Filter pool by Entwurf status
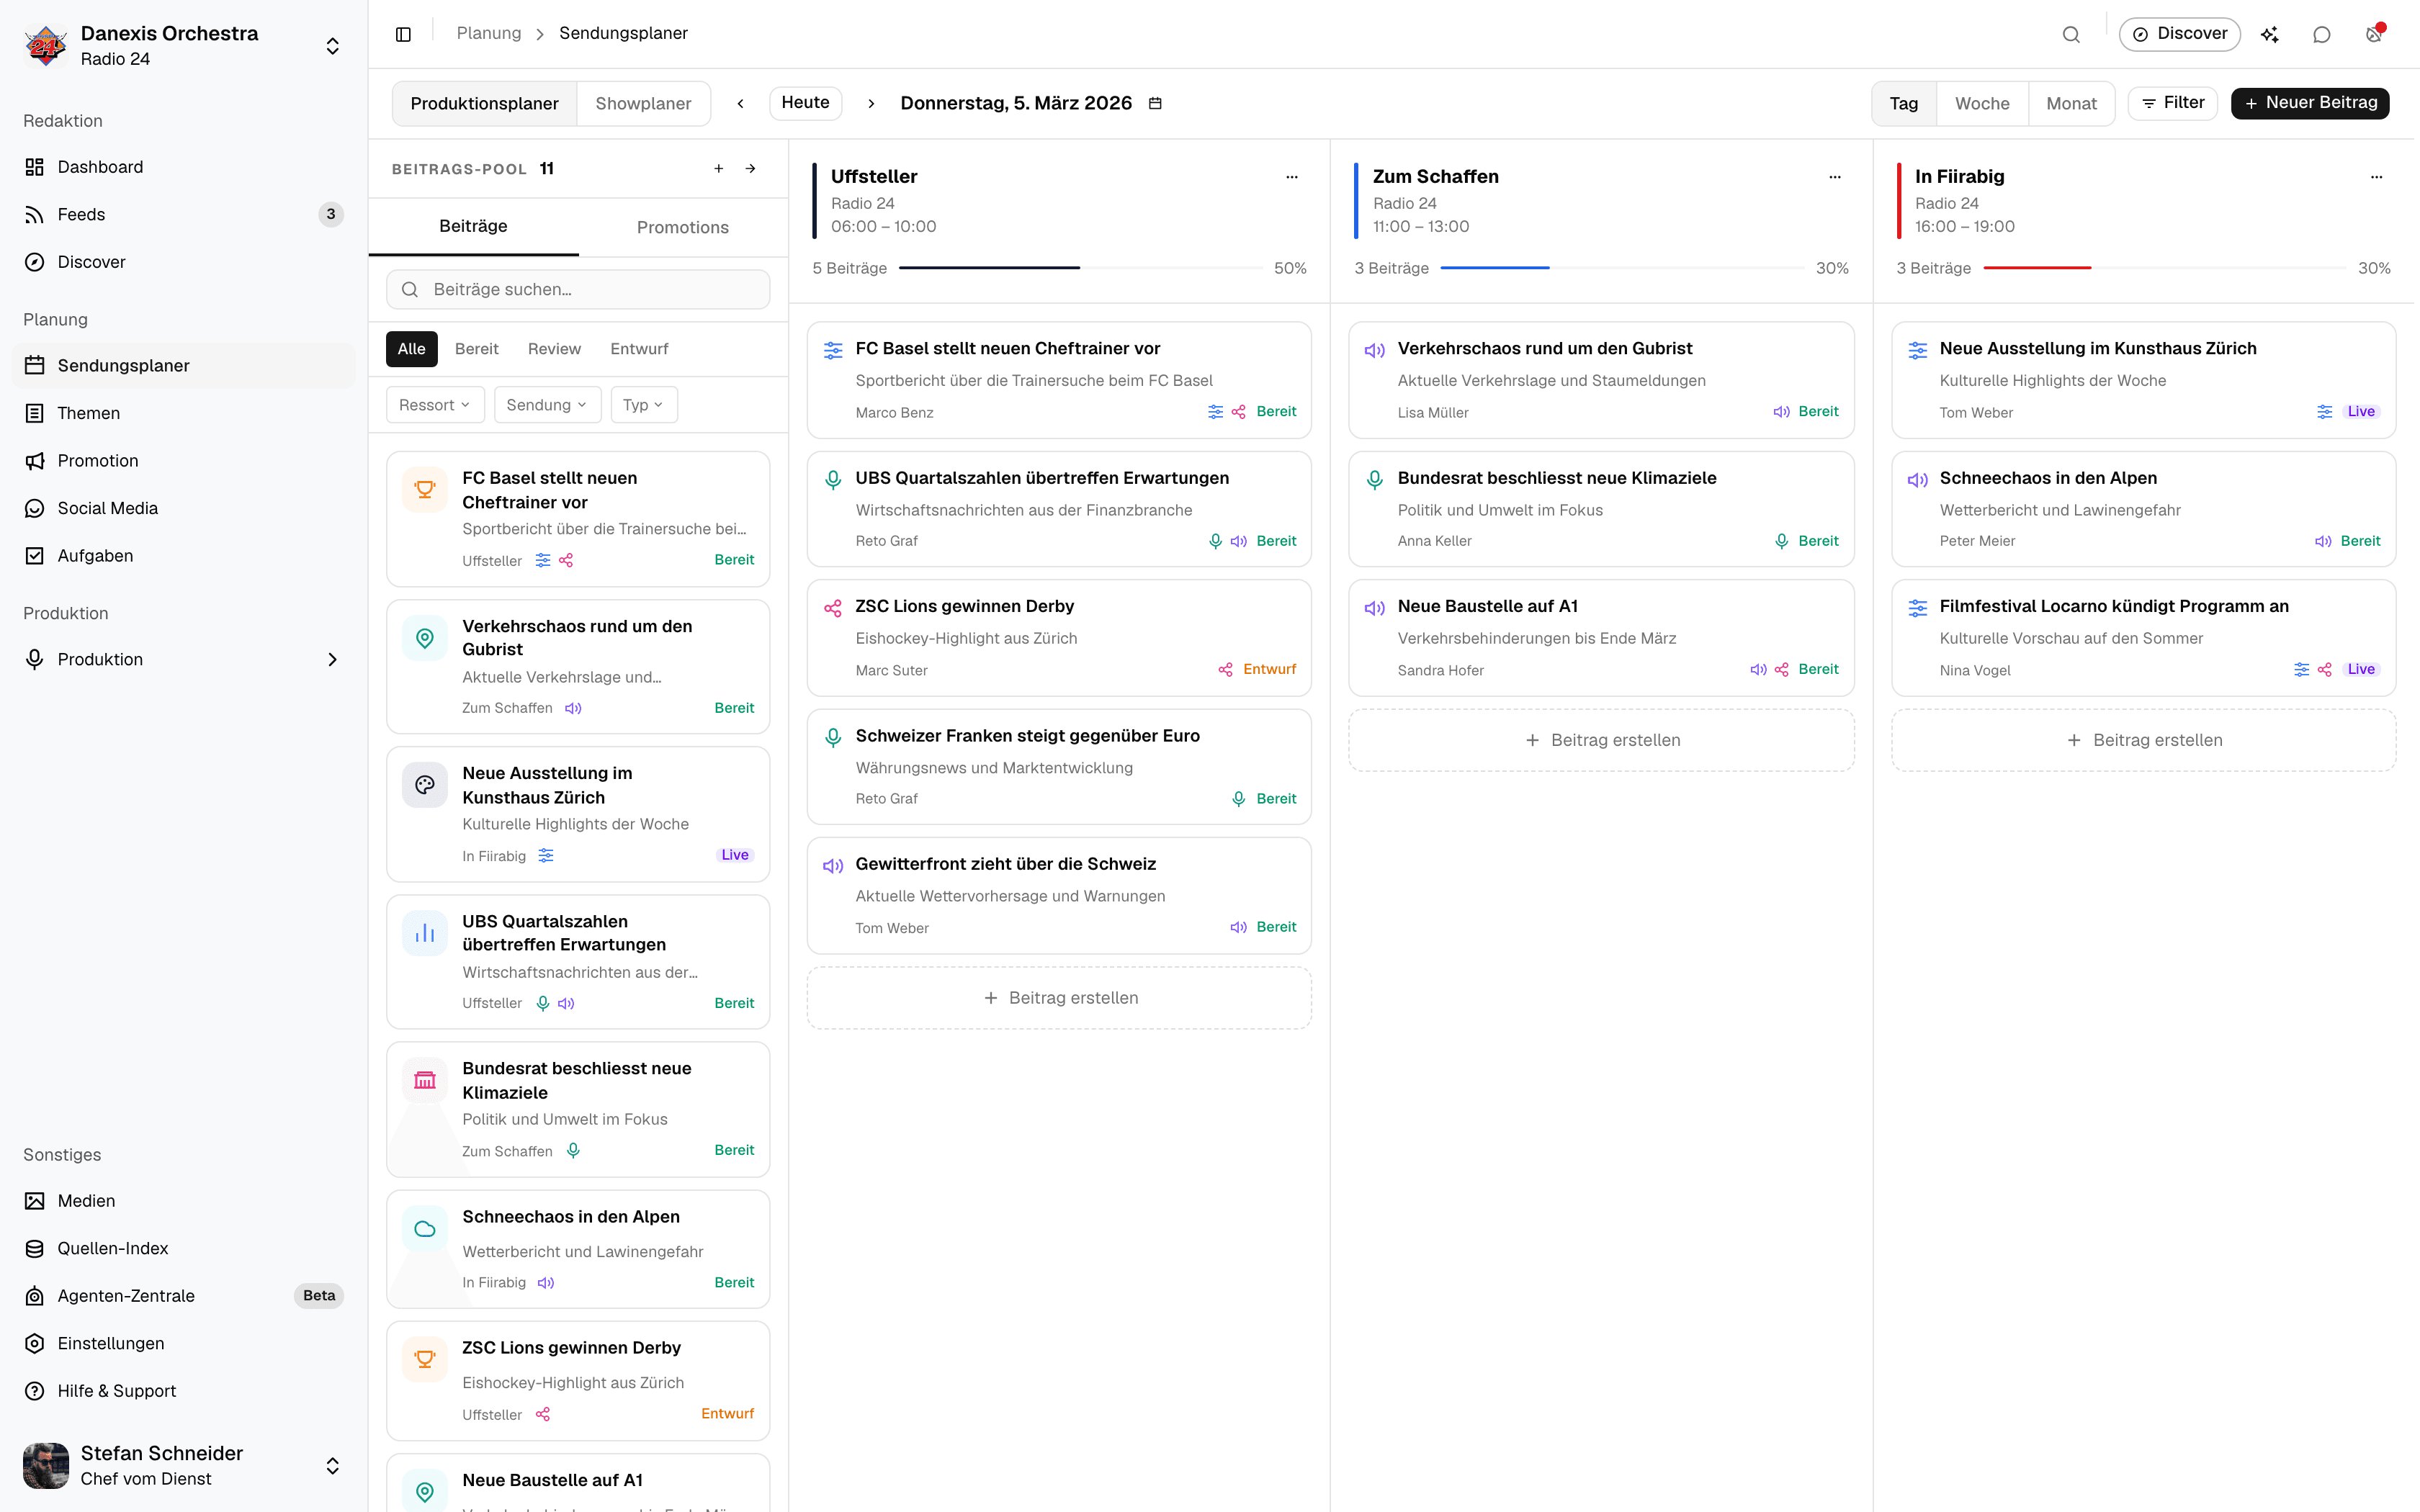The image size is (2420, 1512). click(639, 349)
